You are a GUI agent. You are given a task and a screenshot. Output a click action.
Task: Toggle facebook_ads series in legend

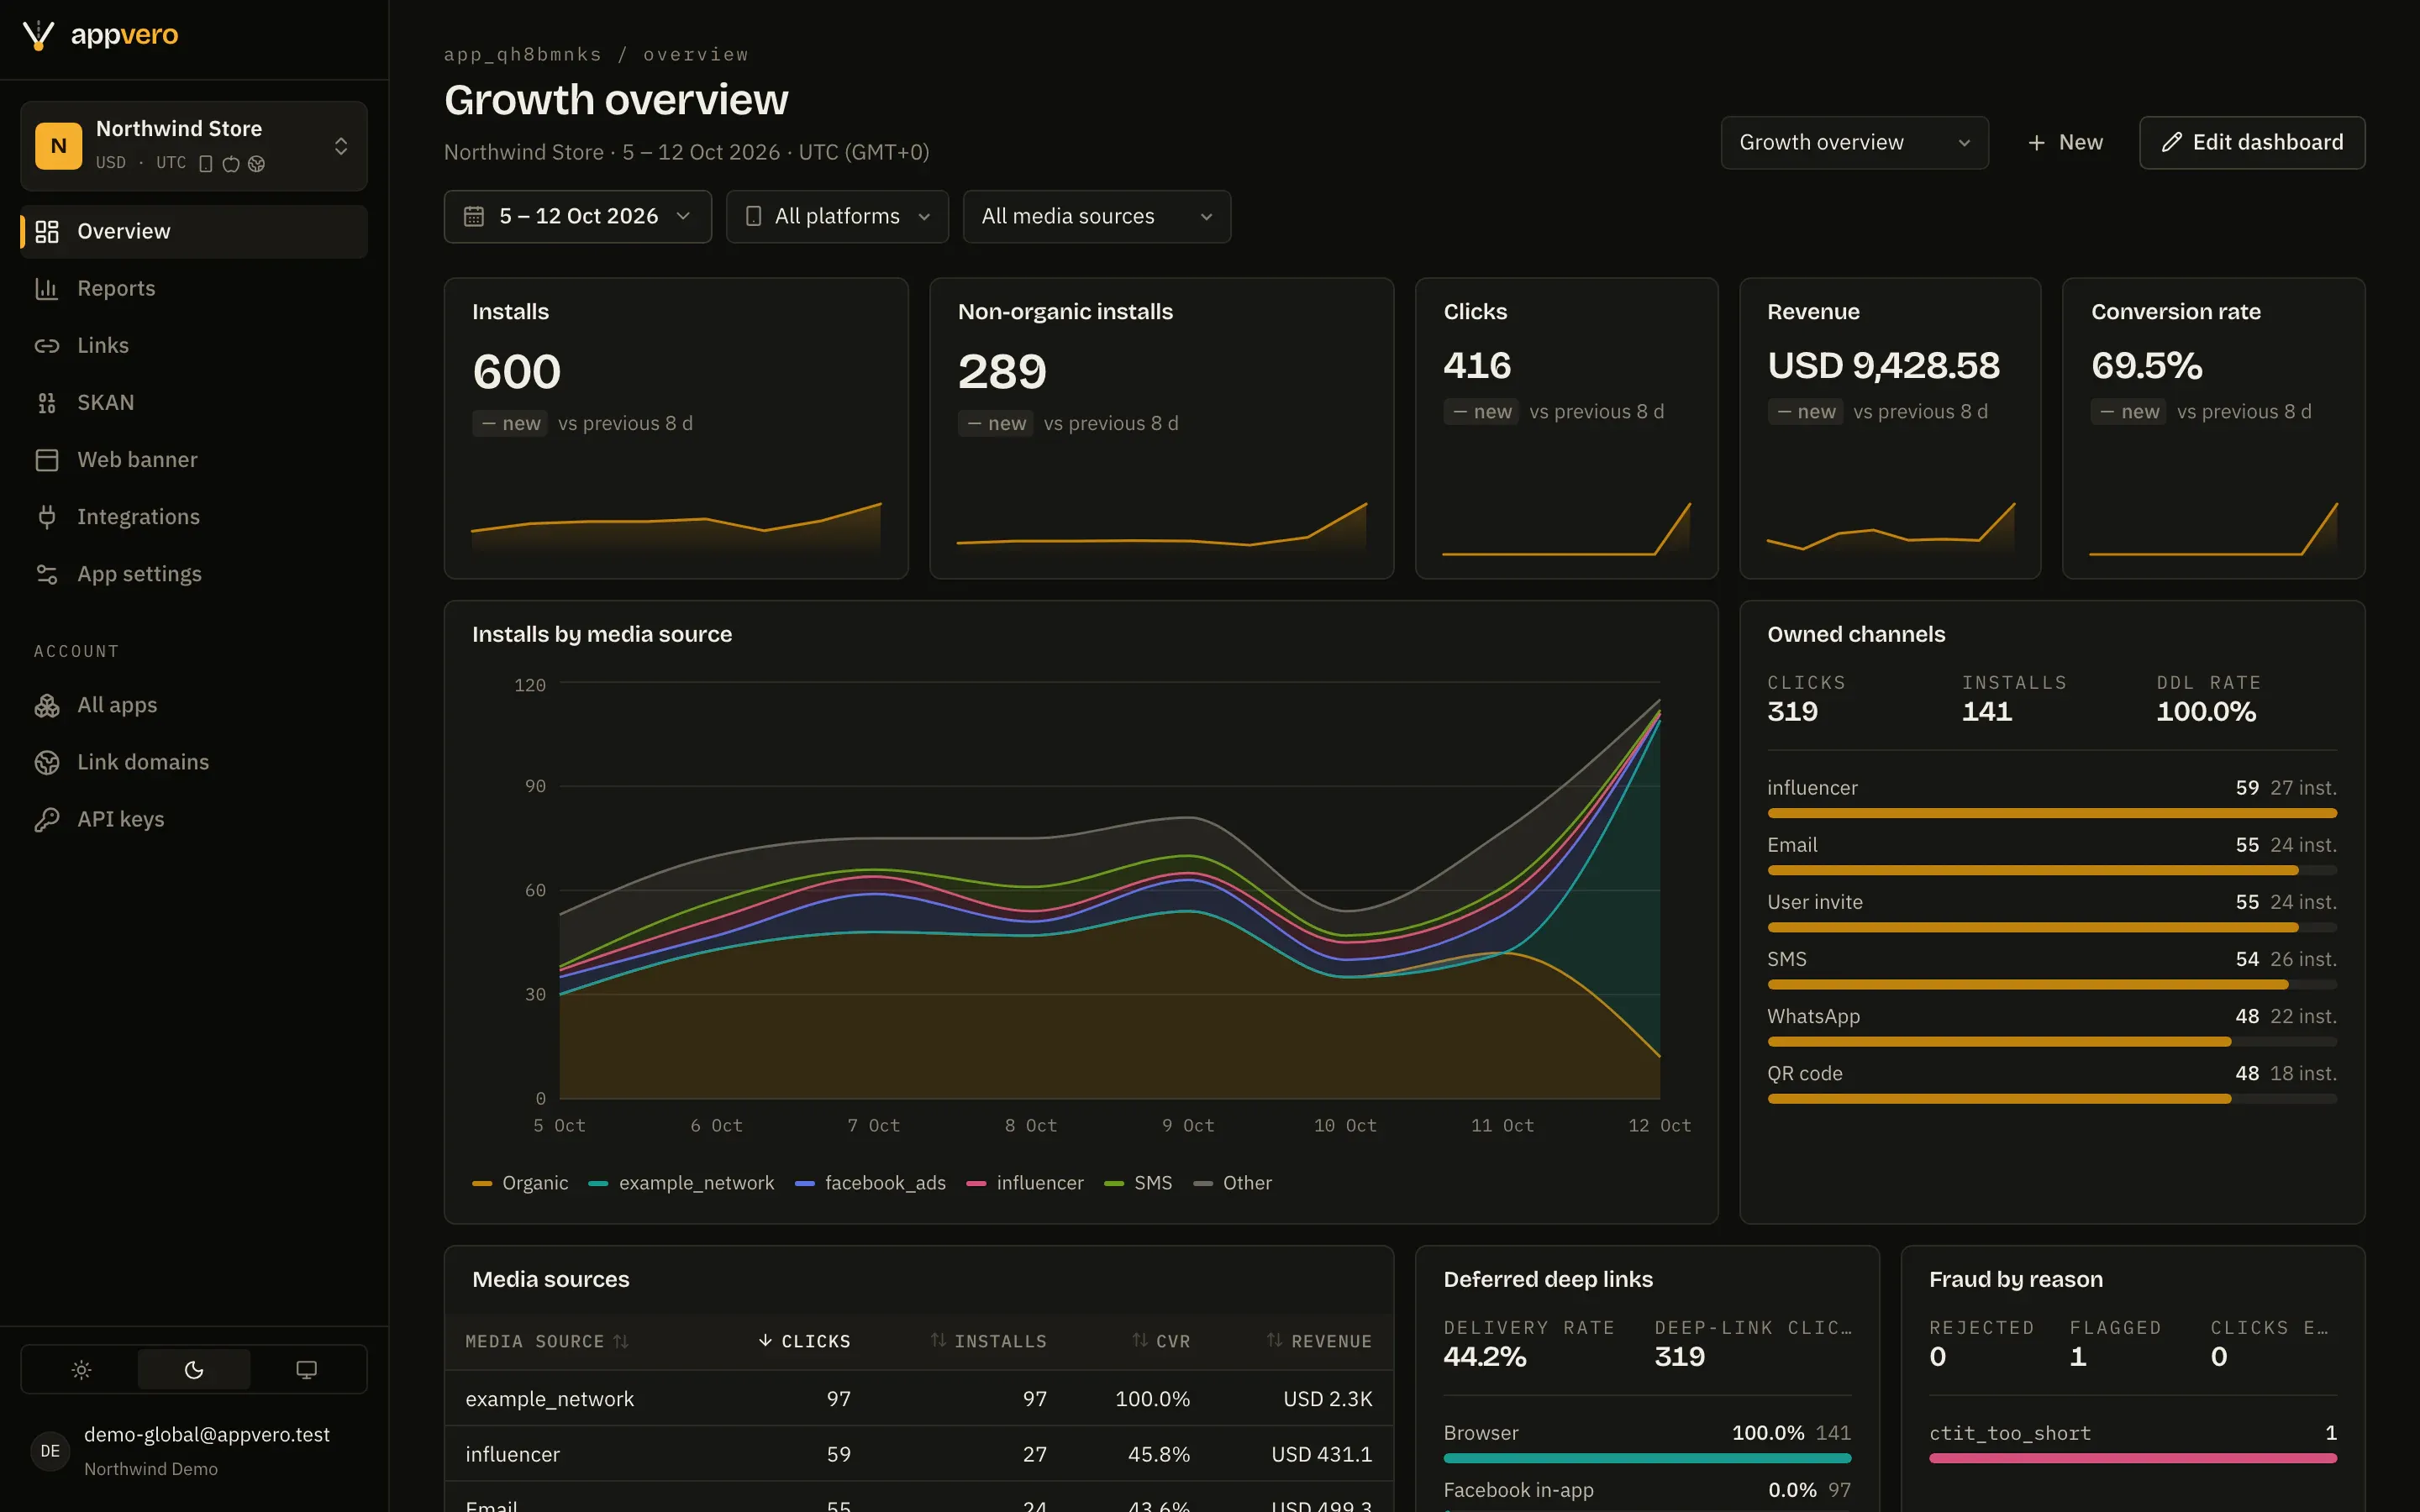click(x=870, y=1183)
